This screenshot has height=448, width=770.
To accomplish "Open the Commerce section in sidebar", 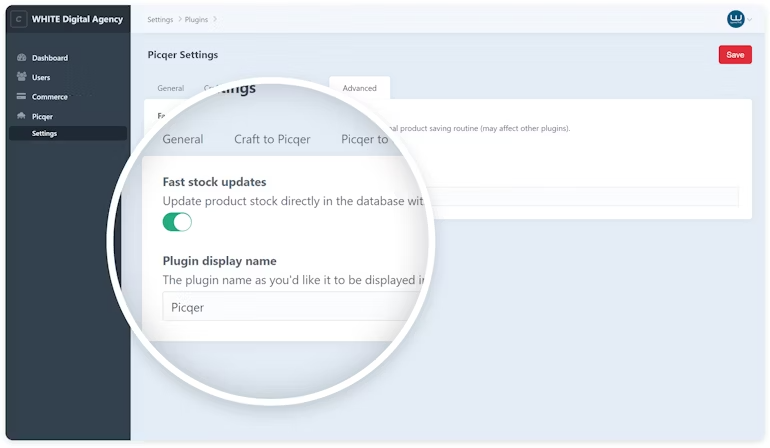I will 50,97.
